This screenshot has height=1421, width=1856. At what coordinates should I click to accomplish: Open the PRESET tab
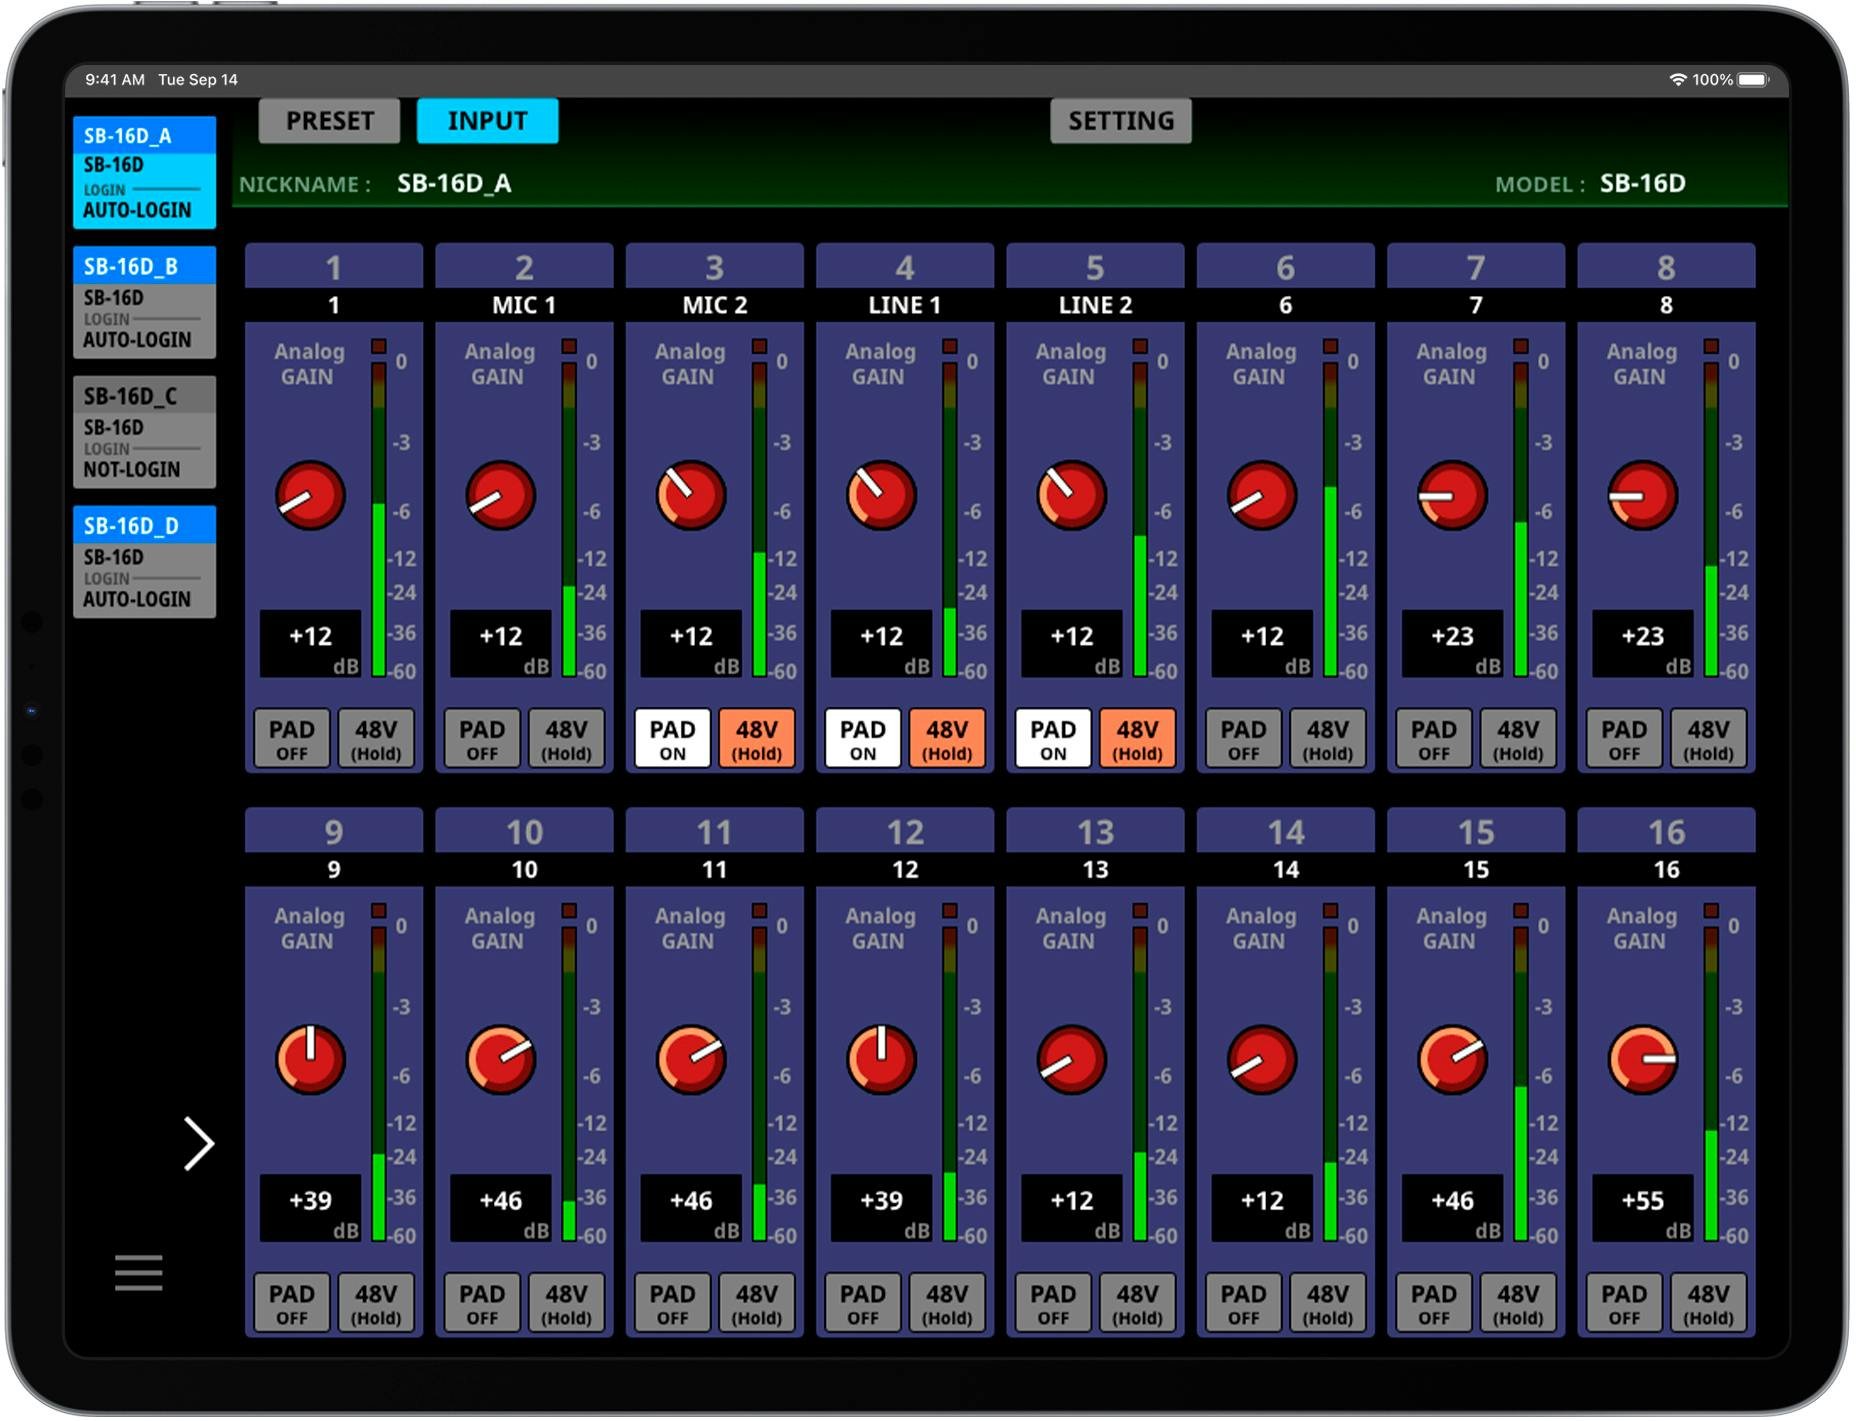coord(328,120)
